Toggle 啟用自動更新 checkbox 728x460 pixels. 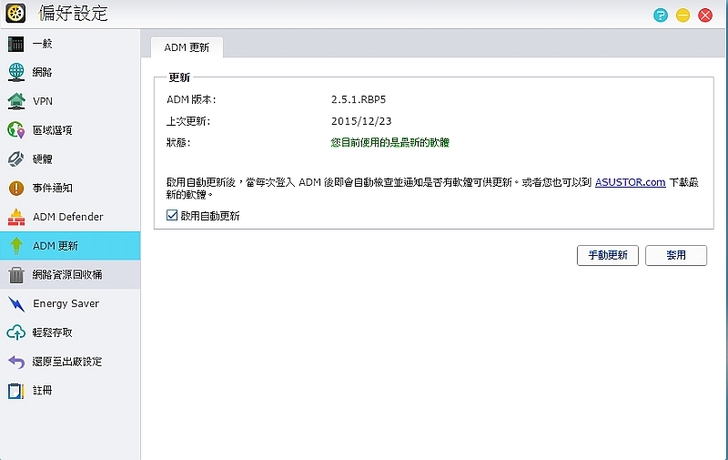[x=172, y=215]
